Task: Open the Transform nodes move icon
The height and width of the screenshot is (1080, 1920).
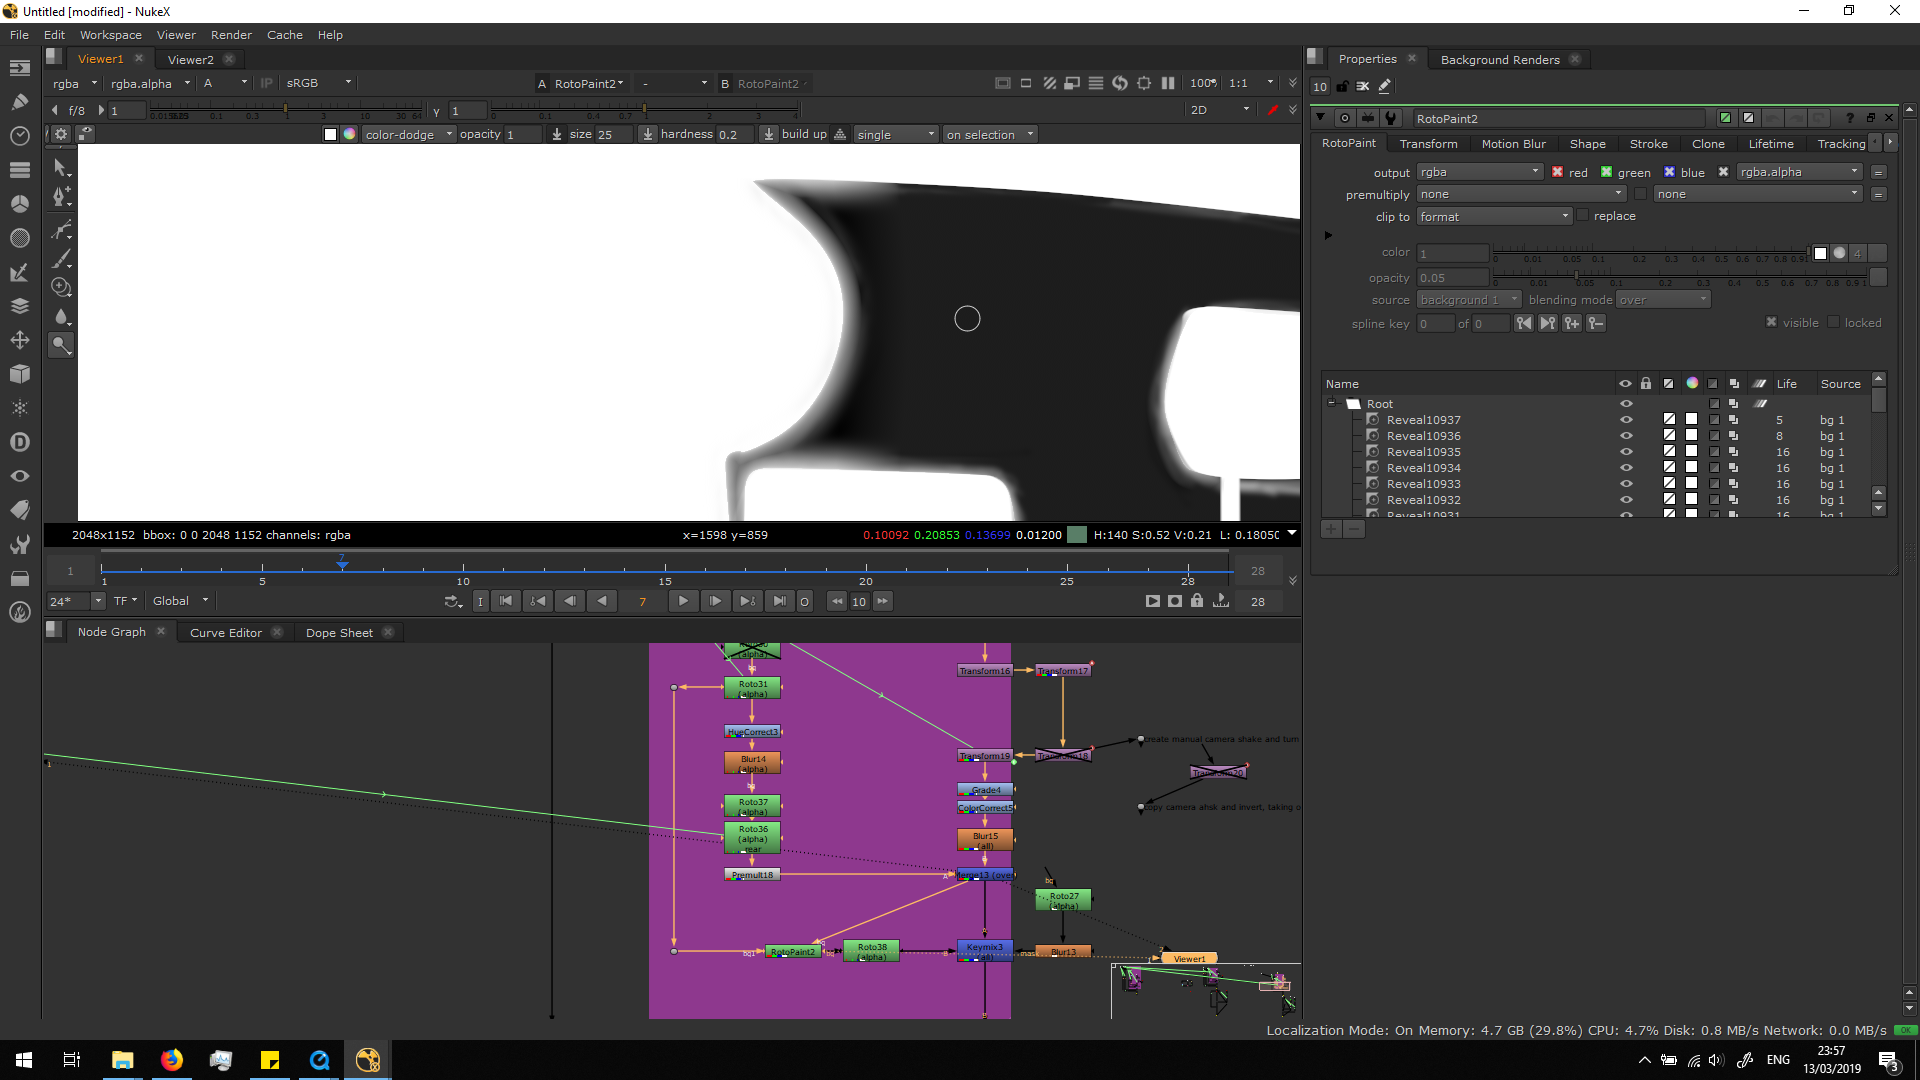Action: pos(19,340)
